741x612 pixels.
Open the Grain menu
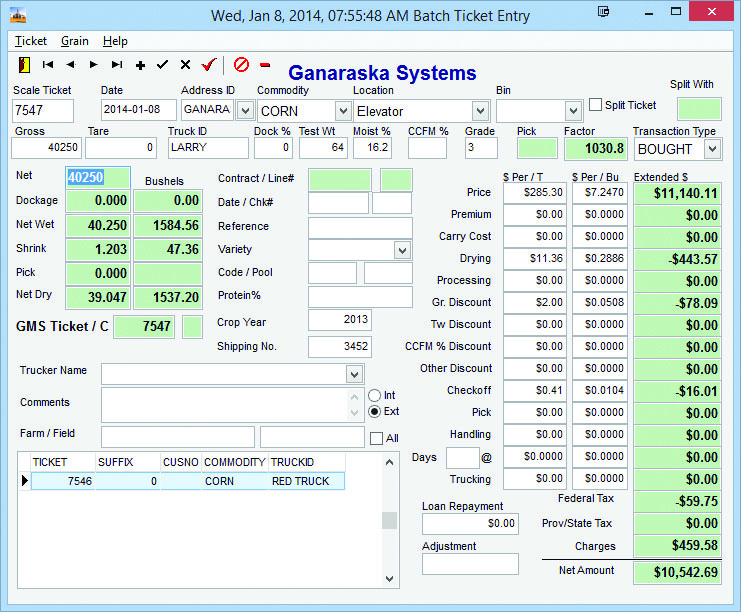[75, 41]
